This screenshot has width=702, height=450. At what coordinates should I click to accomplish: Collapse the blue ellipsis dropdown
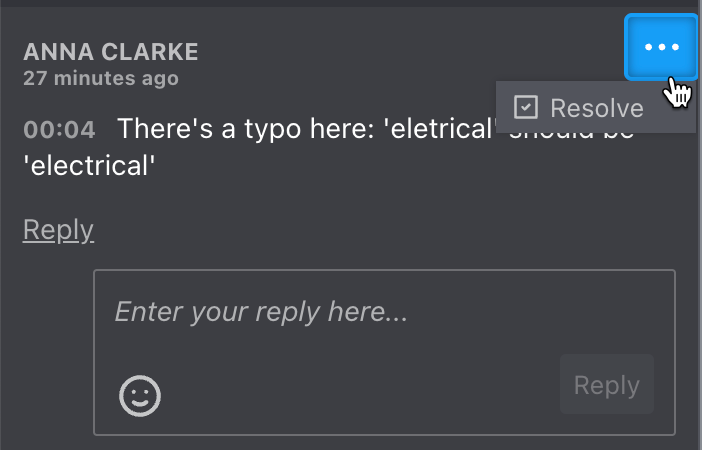coord(661,47)
